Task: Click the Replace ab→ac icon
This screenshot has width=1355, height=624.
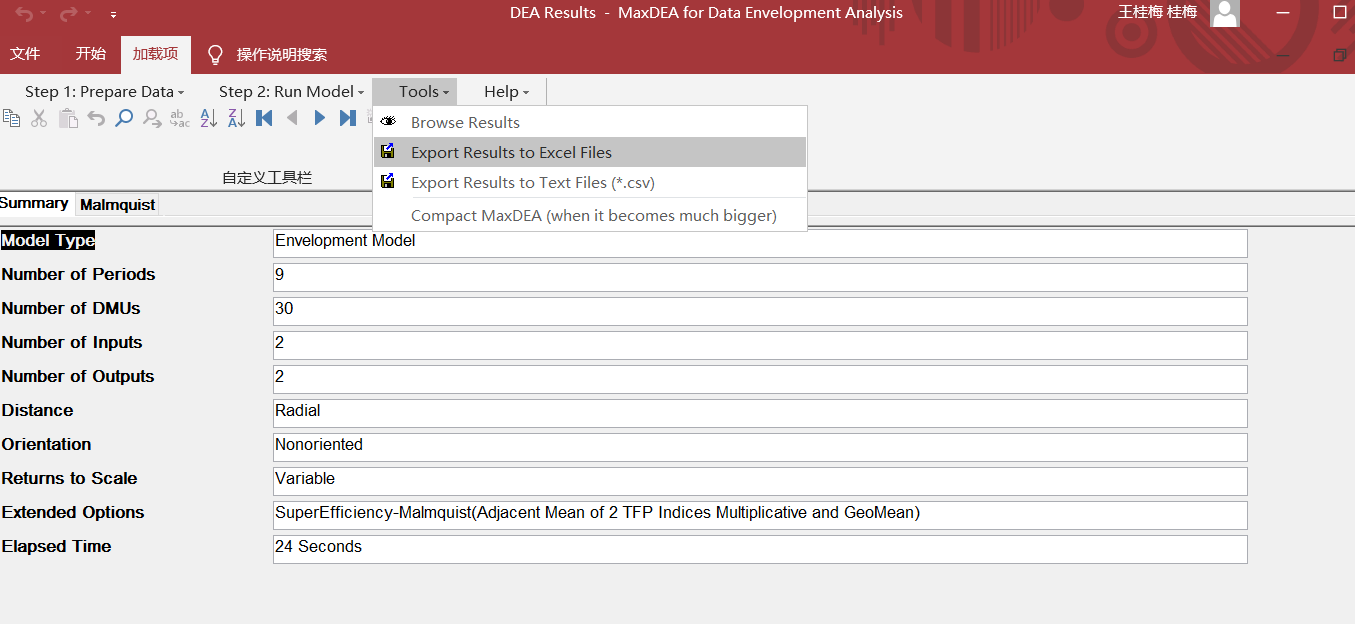Action: point(179,118)
